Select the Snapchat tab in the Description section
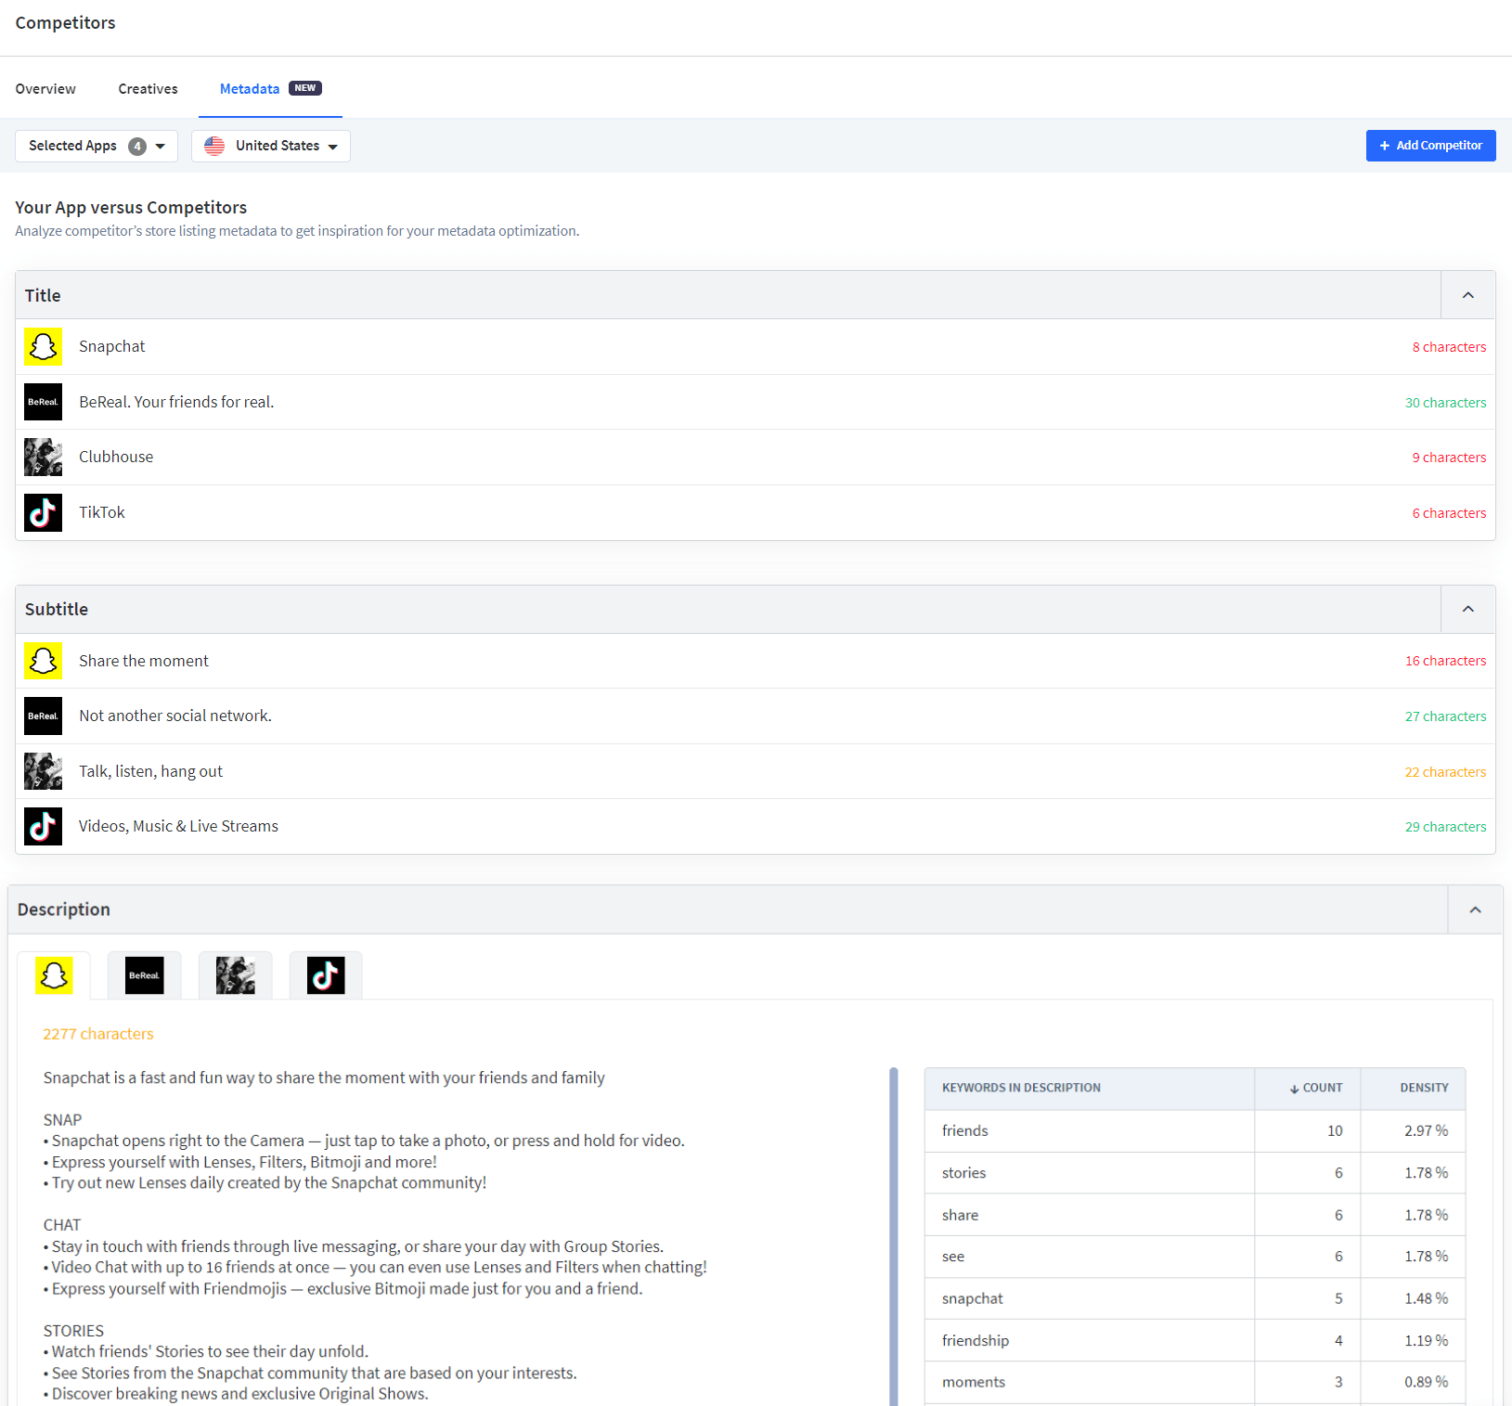1512x1406 pixels. 53,975
